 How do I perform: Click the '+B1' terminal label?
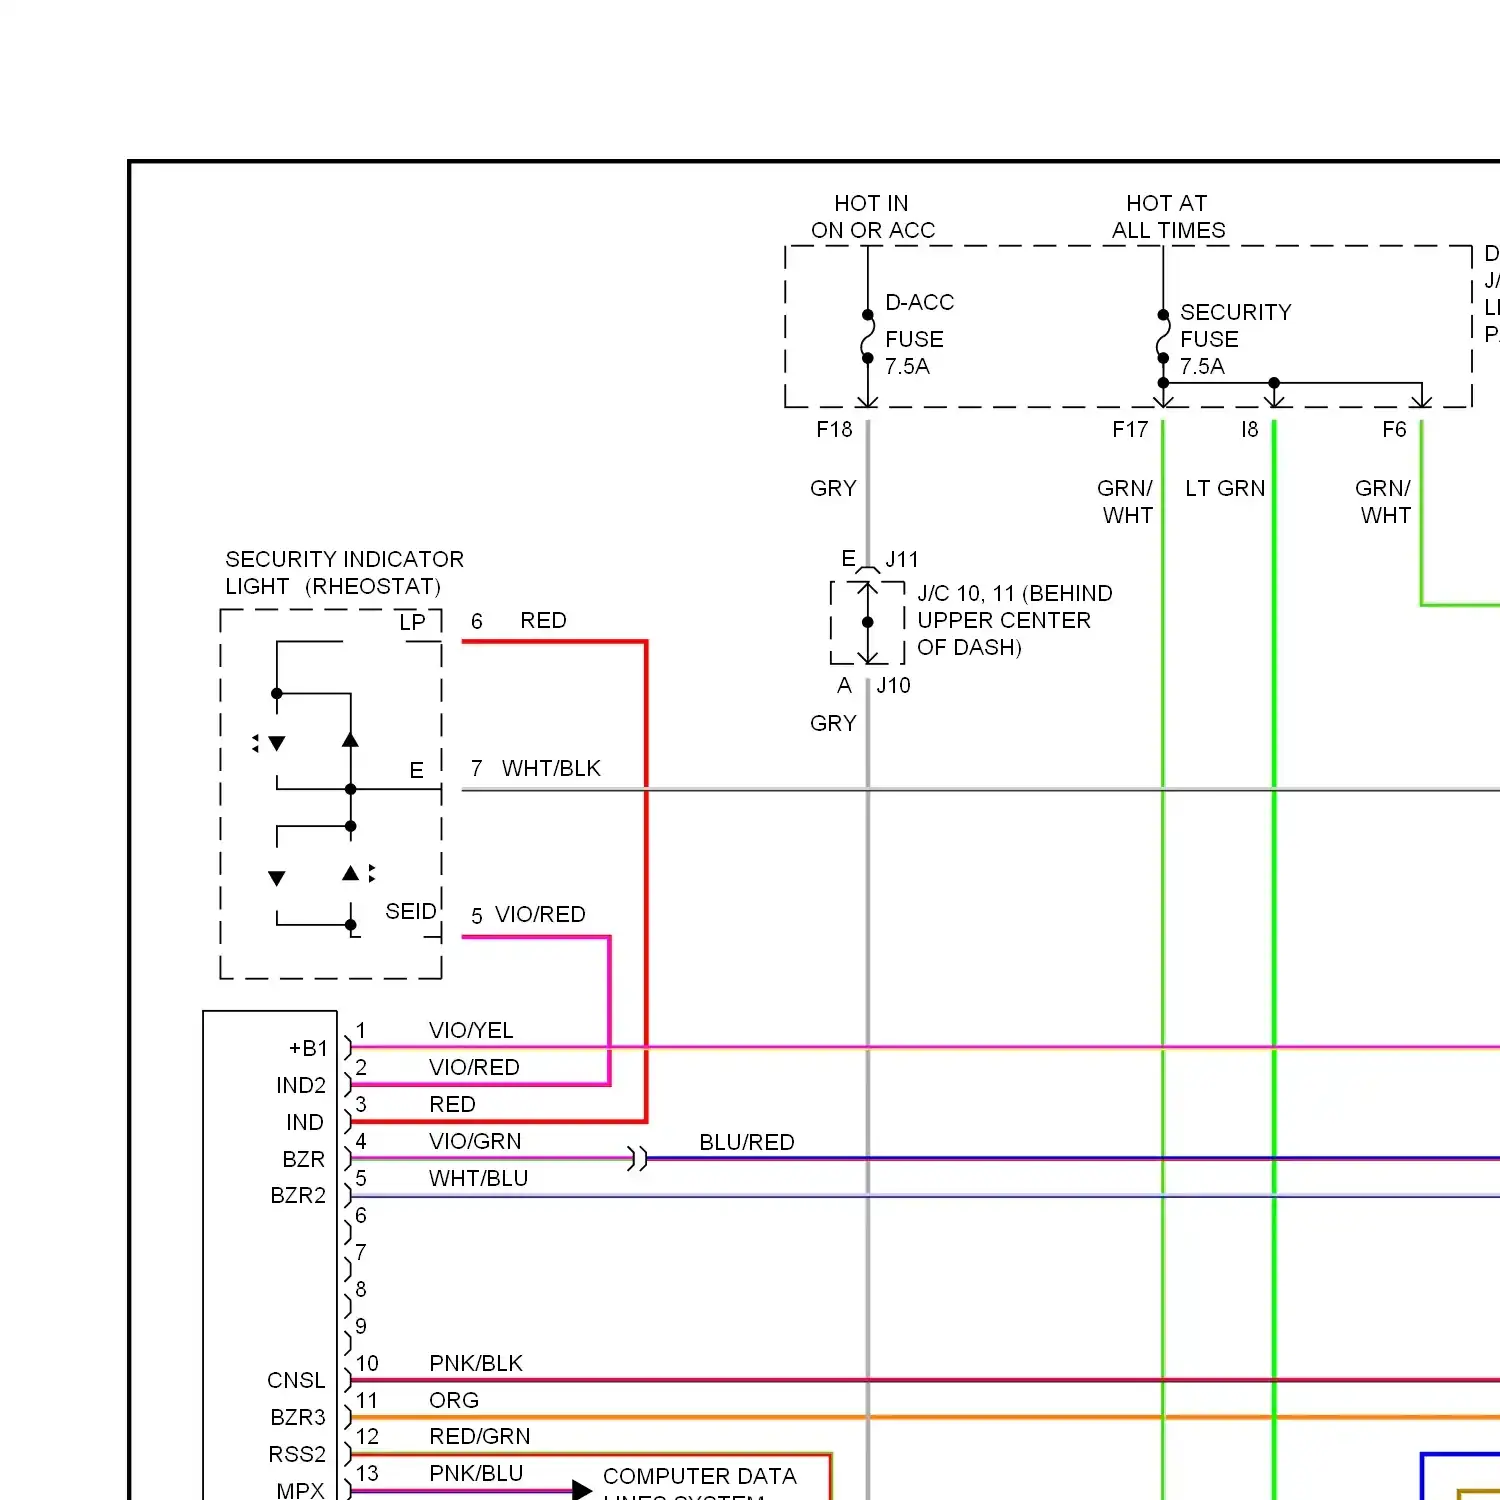click(308, 1048)
